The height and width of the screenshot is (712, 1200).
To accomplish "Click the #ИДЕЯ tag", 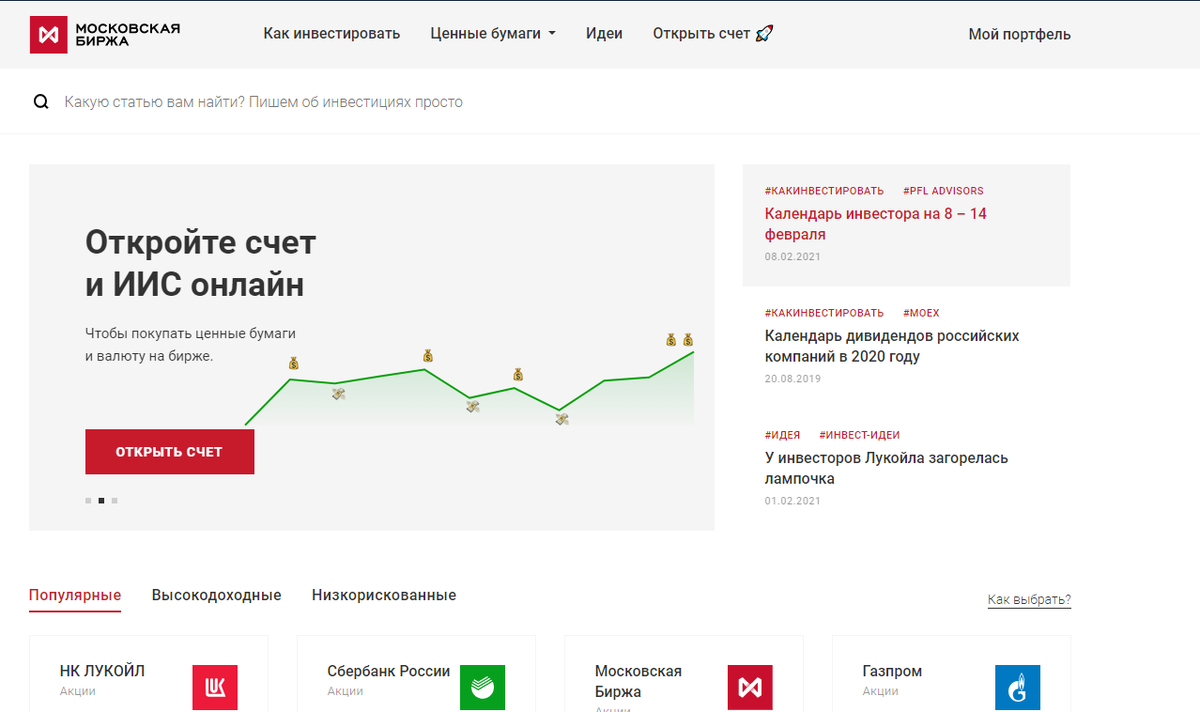I will click(782, 435).
